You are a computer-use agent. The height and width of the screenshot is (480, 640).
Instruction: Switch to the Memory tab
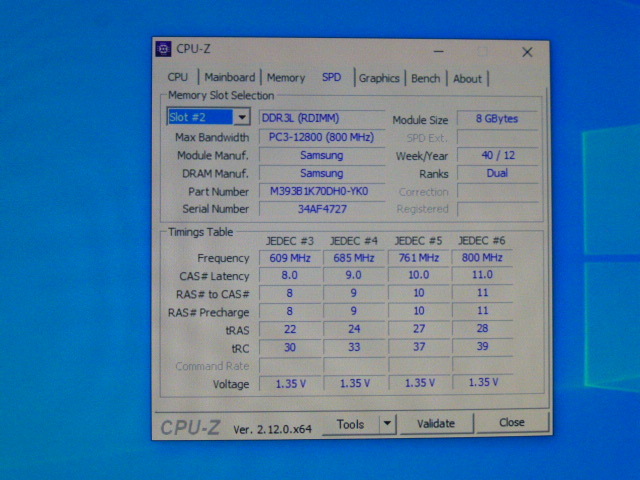coord(286,78)
